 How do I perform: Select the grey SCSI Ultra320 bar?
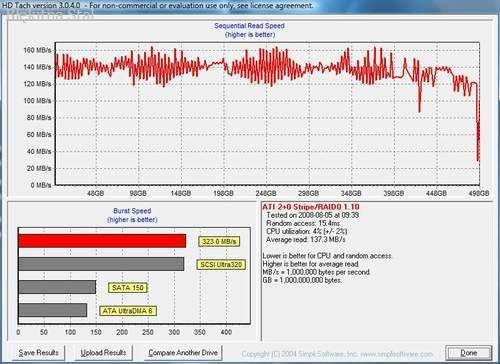pos(101,264)
